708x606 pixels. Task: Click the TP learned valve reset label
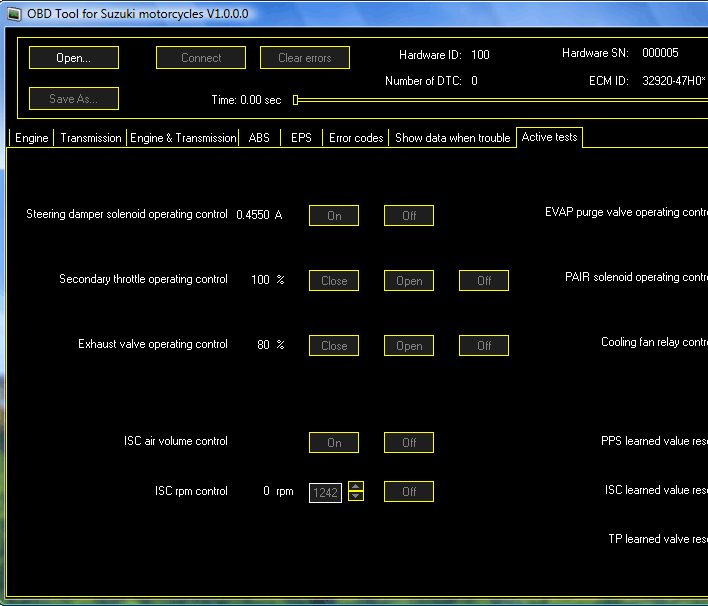coord(658,539)
